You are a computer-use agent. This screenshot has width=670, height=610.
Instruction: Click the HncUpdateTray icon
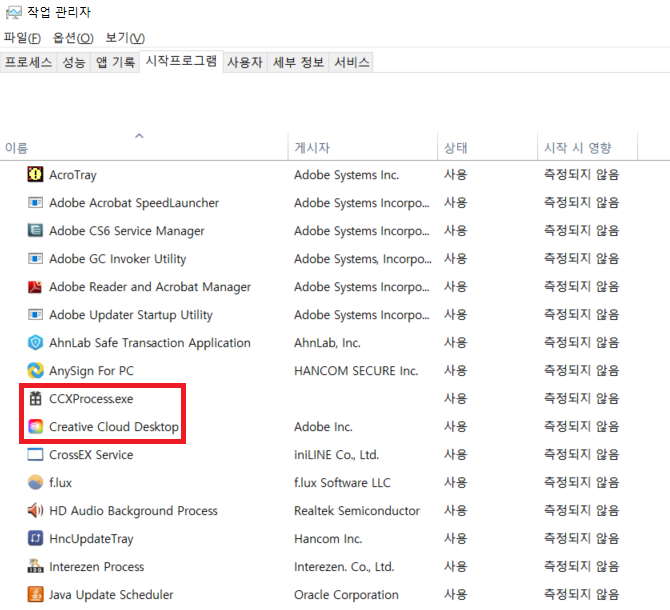35,538
